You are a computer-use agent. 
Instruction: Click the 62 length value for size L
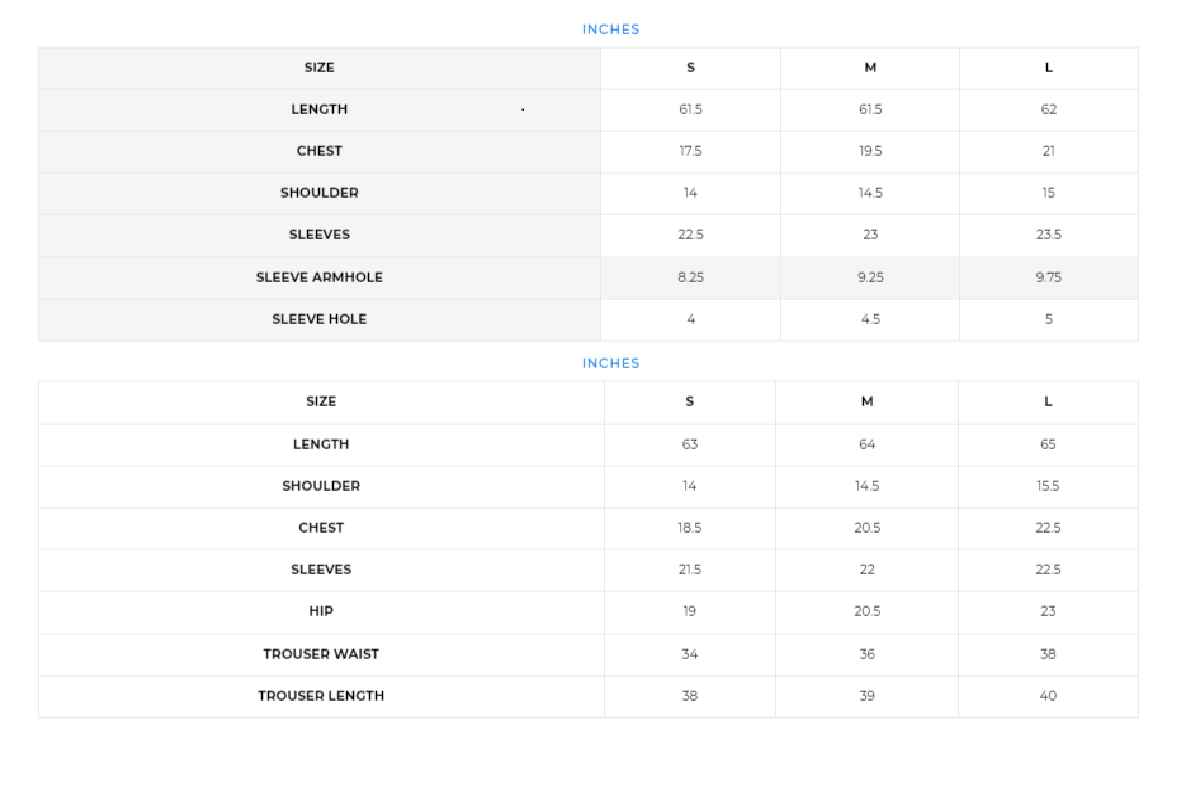point(1048,109)
